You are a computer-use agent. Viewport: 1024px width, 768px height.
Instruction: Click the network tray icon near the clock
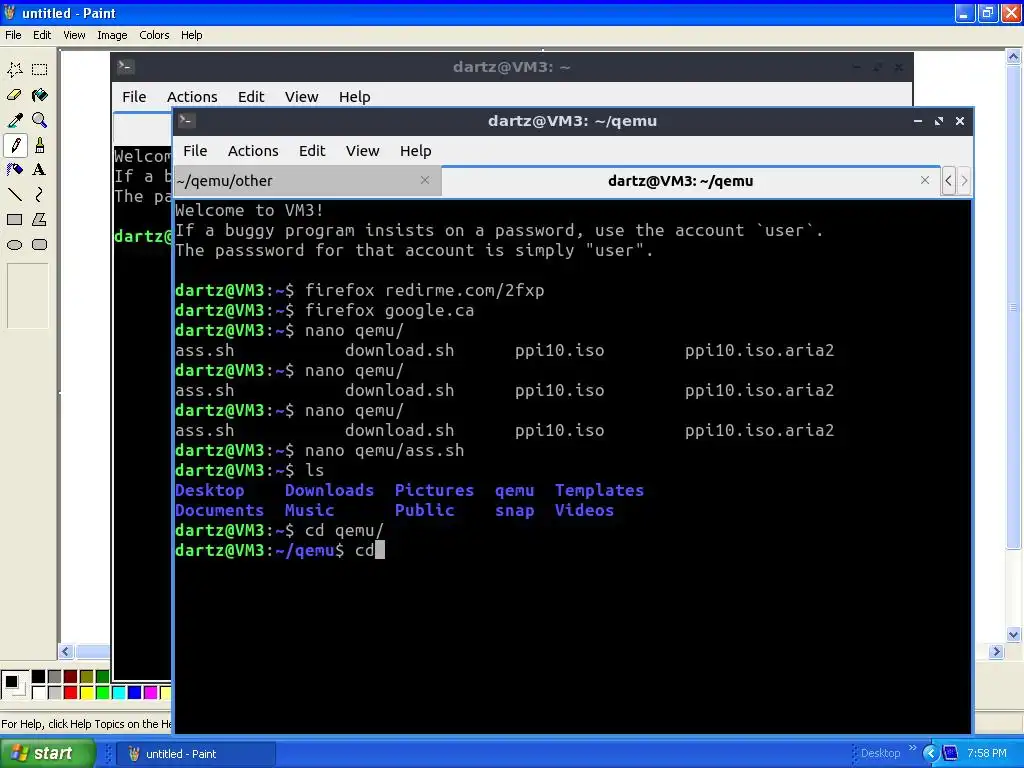click(x=950, y=754)
